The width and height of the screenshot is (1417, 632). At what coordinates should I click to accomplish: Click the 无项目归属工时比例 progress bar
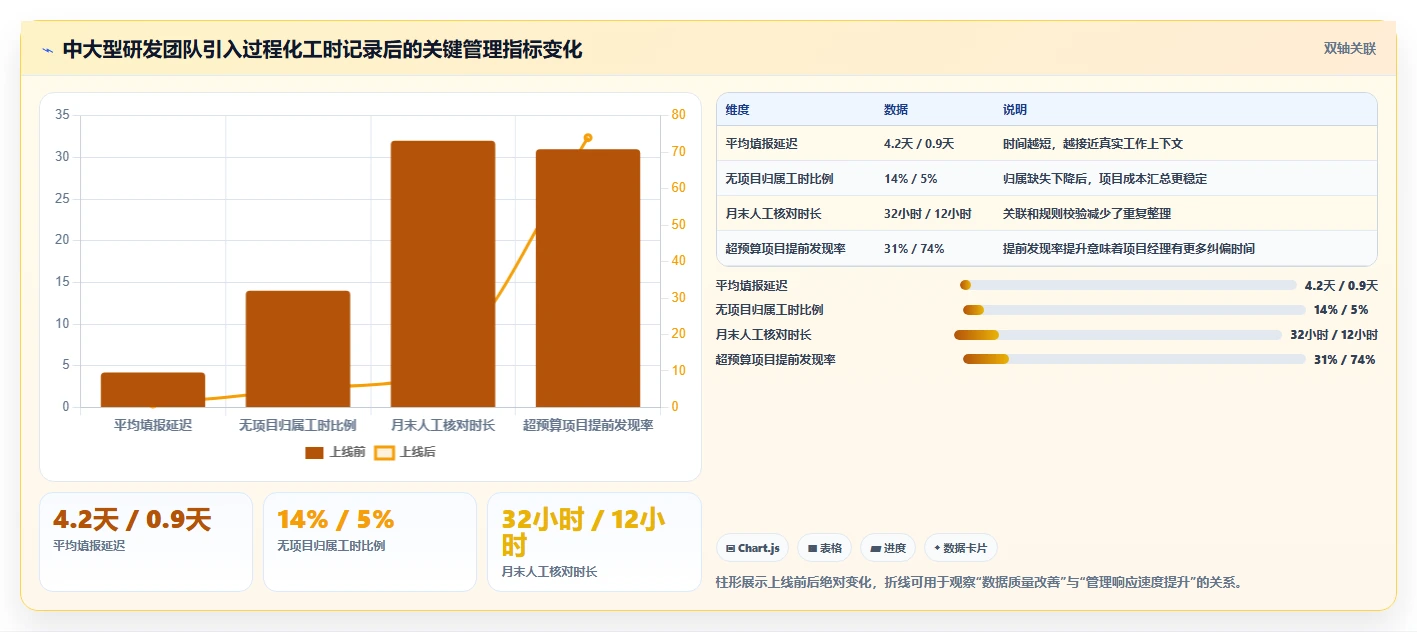pyautogui.click(x=1134, y=310)
